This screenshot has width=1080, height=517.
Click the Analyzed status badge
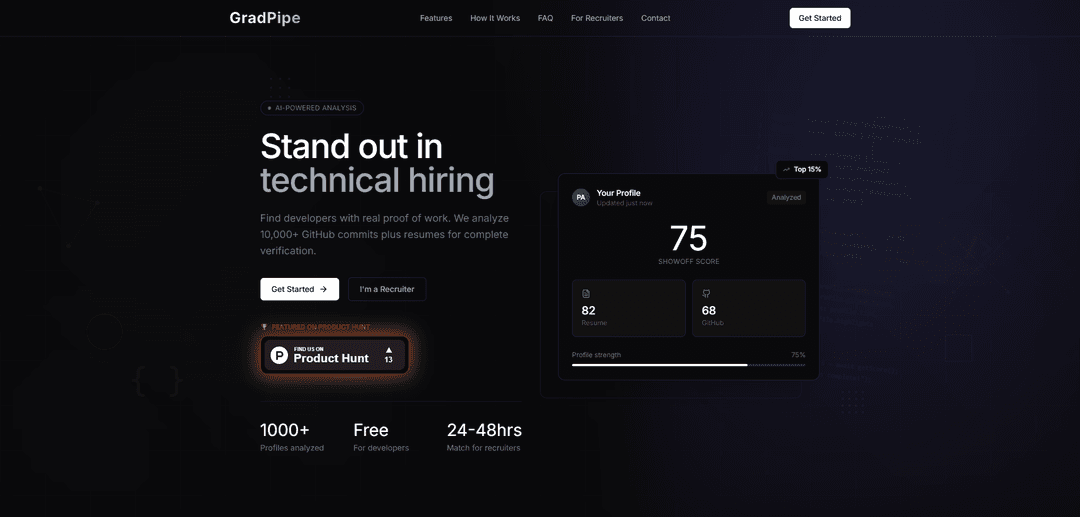click(786, 197)
